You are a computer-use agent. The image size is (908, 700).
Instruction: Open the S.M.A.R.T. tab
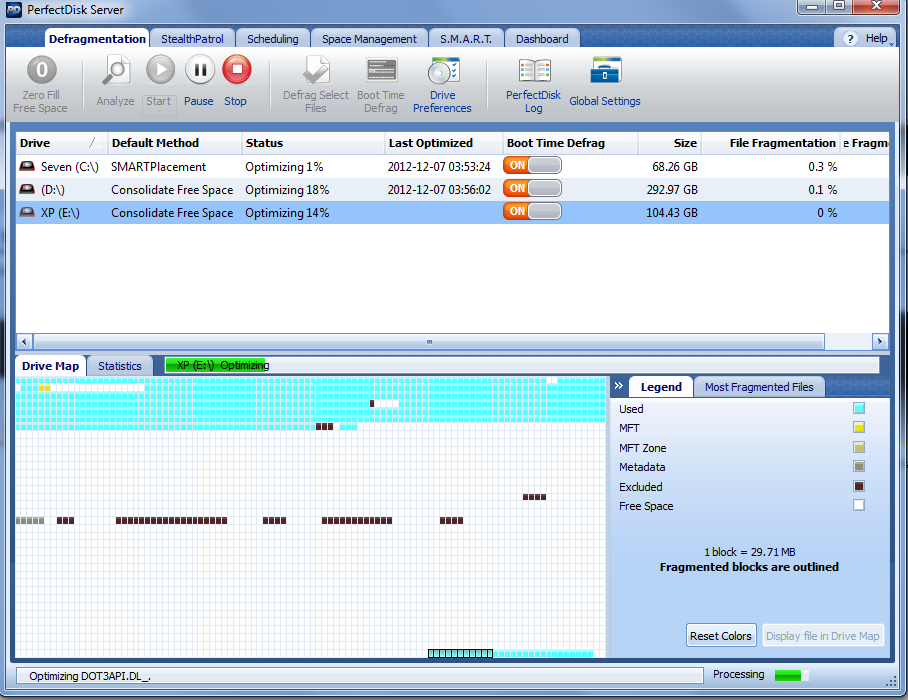[x=466, y=39]
